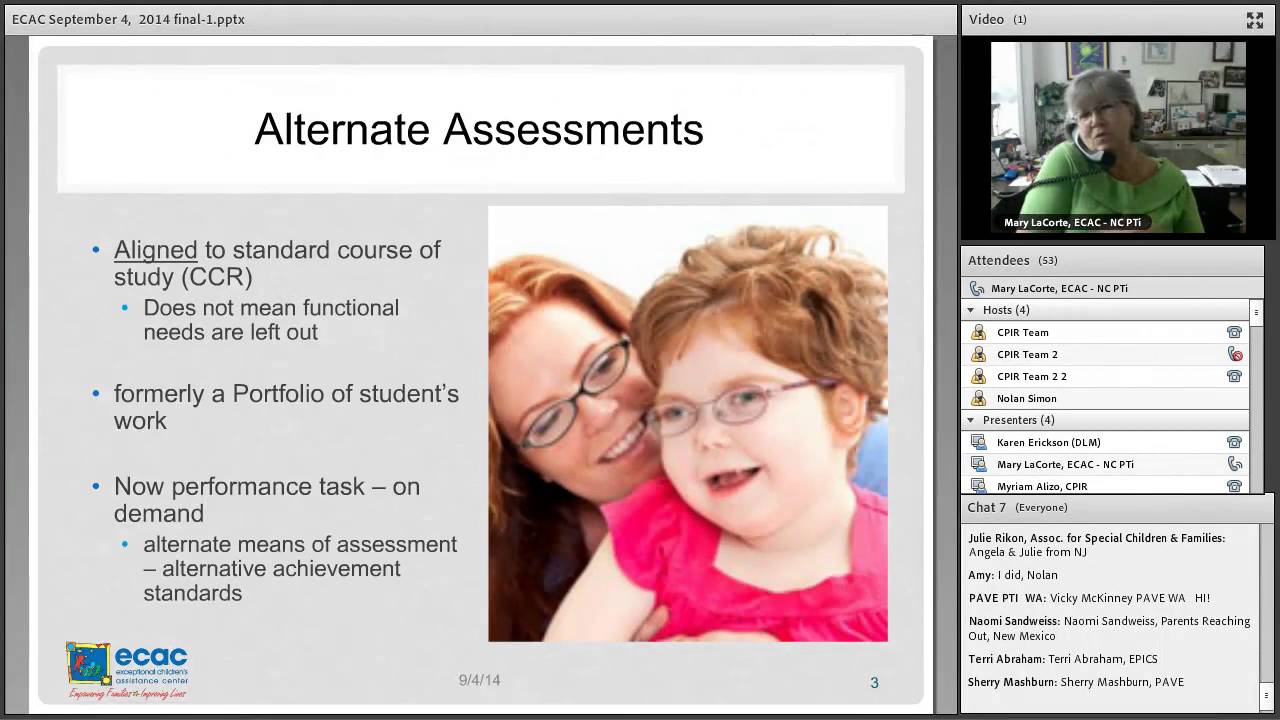Click telephone icon on CPIR Team 2 2 row
1280x720 pixels.
tap(1234, 376)
